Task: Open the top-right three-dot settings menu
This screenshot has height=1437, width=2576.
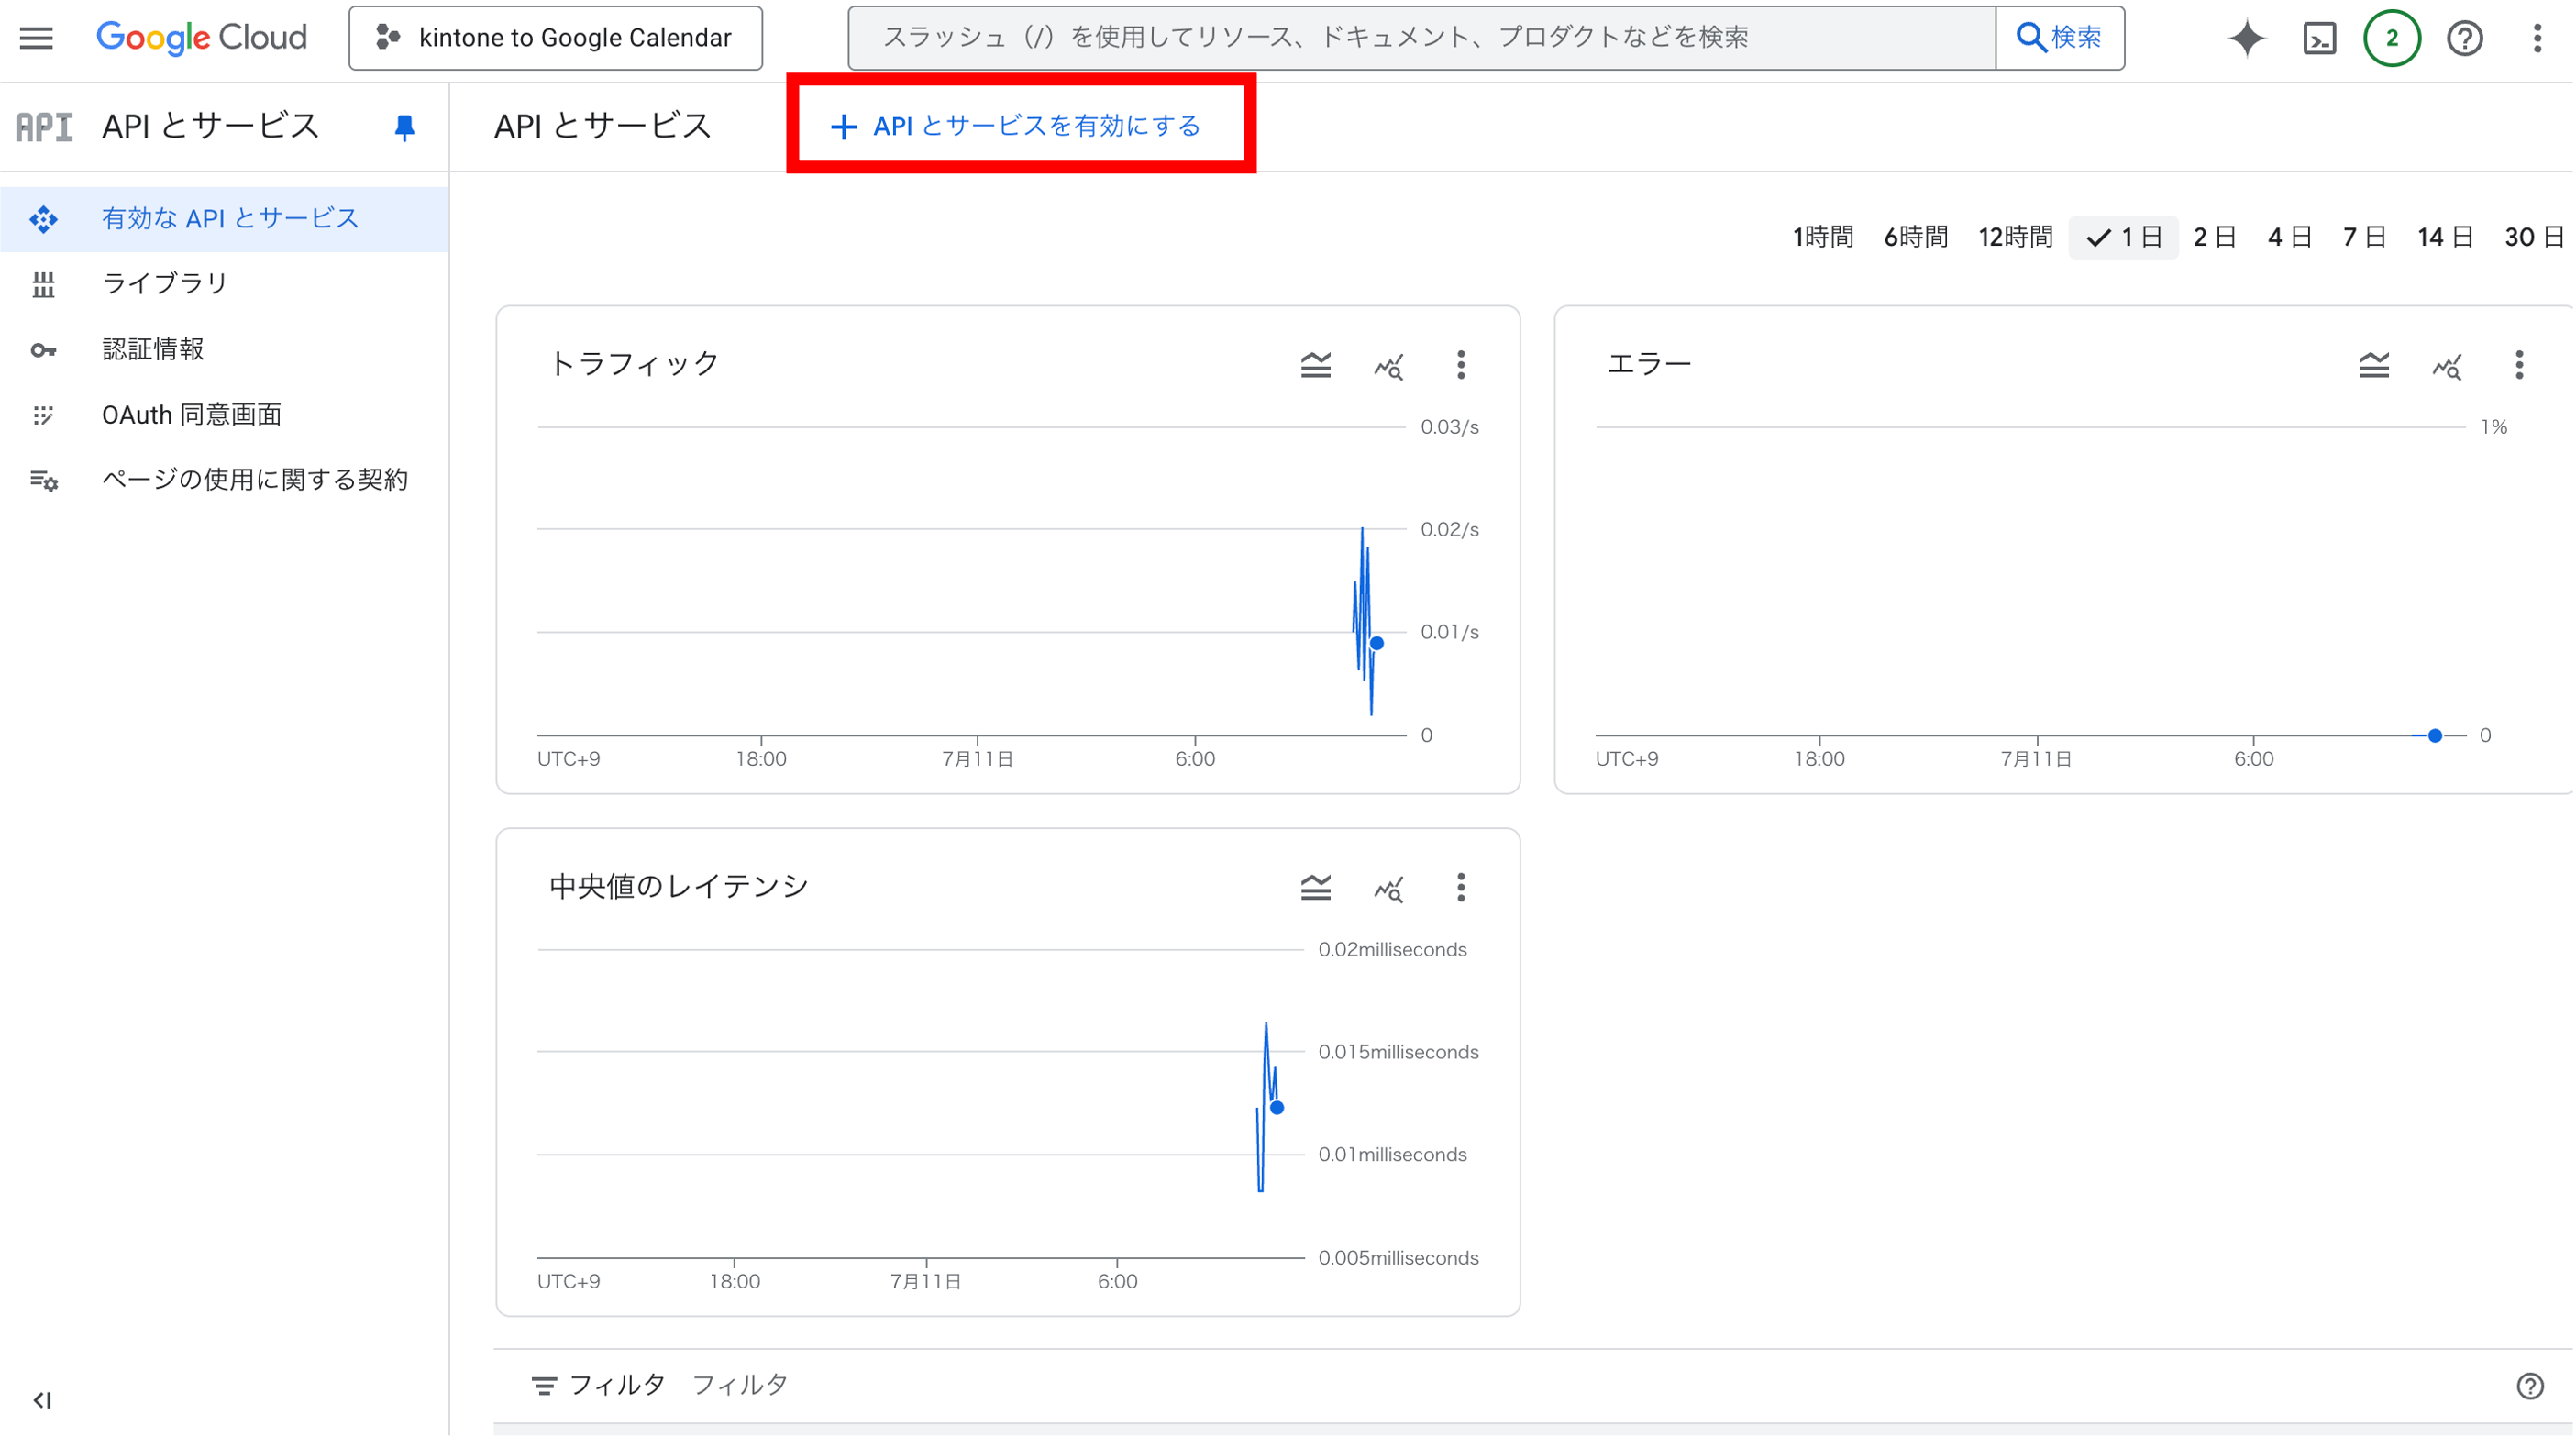Action: [2537, 38]
